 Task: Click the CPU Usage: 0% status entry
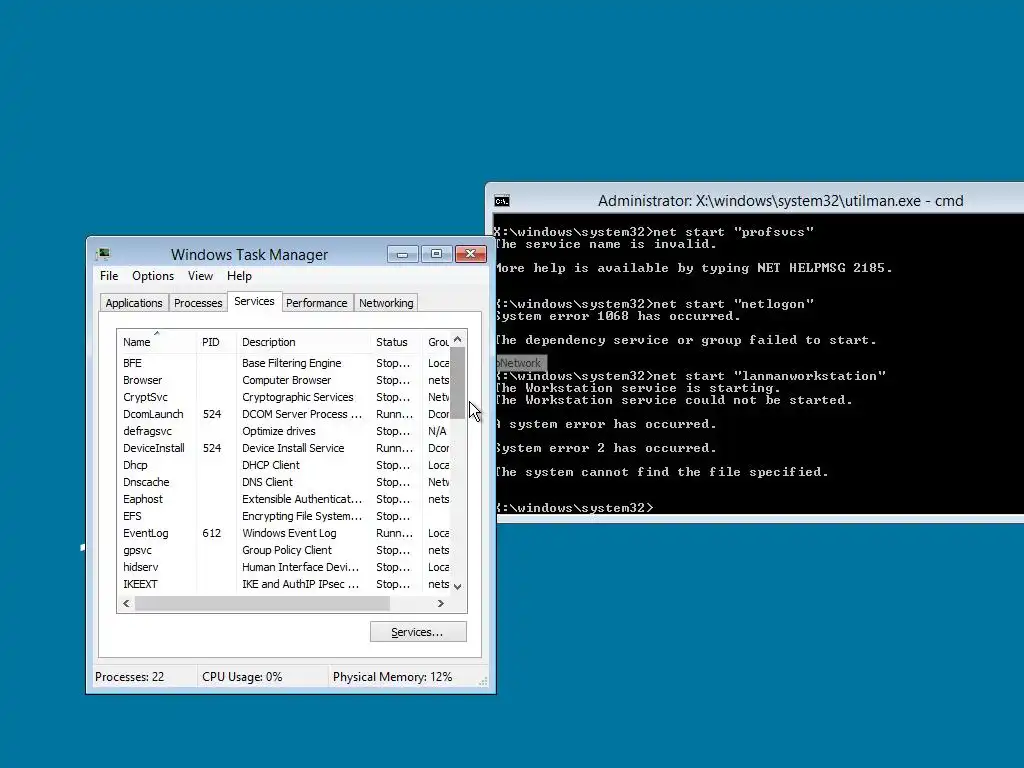[242, 677]
